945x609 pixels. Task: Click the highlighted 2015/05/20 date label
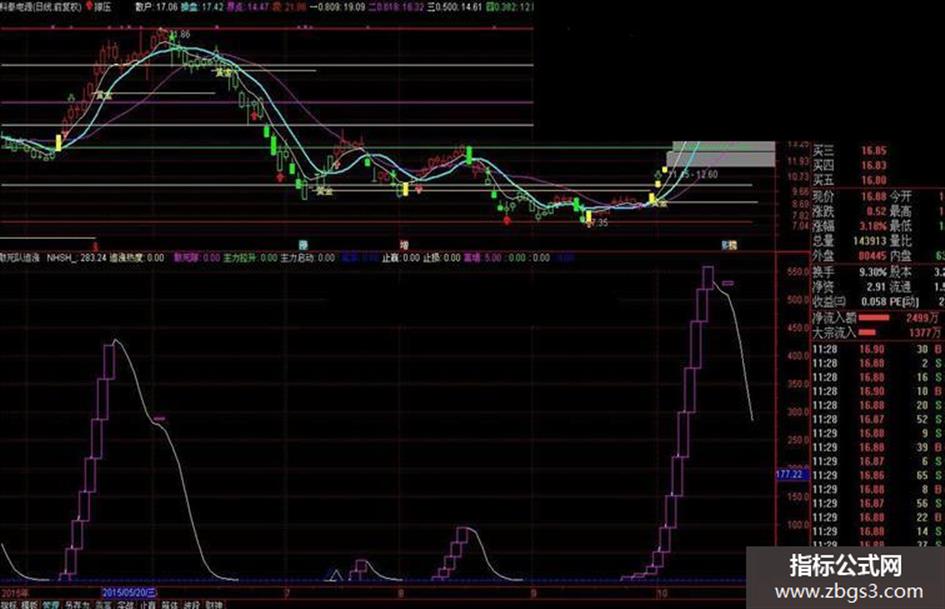coord(130,593)
